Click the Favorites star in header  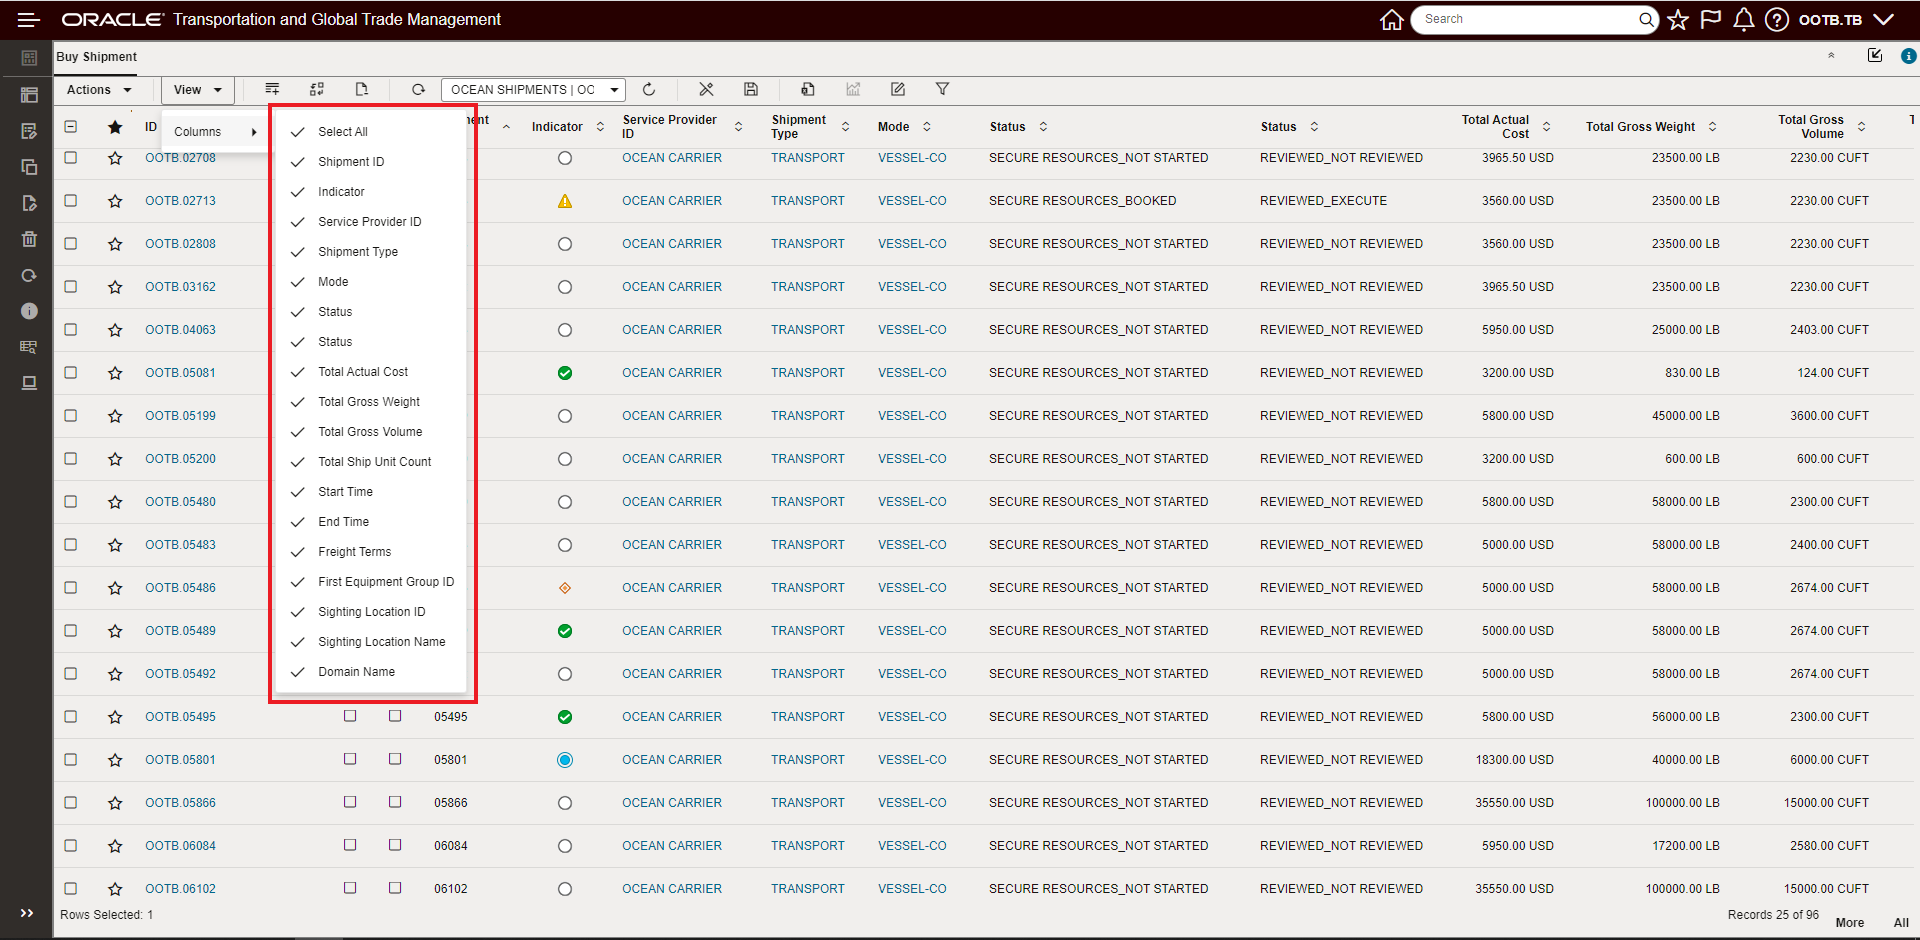tap(1678, 20)
